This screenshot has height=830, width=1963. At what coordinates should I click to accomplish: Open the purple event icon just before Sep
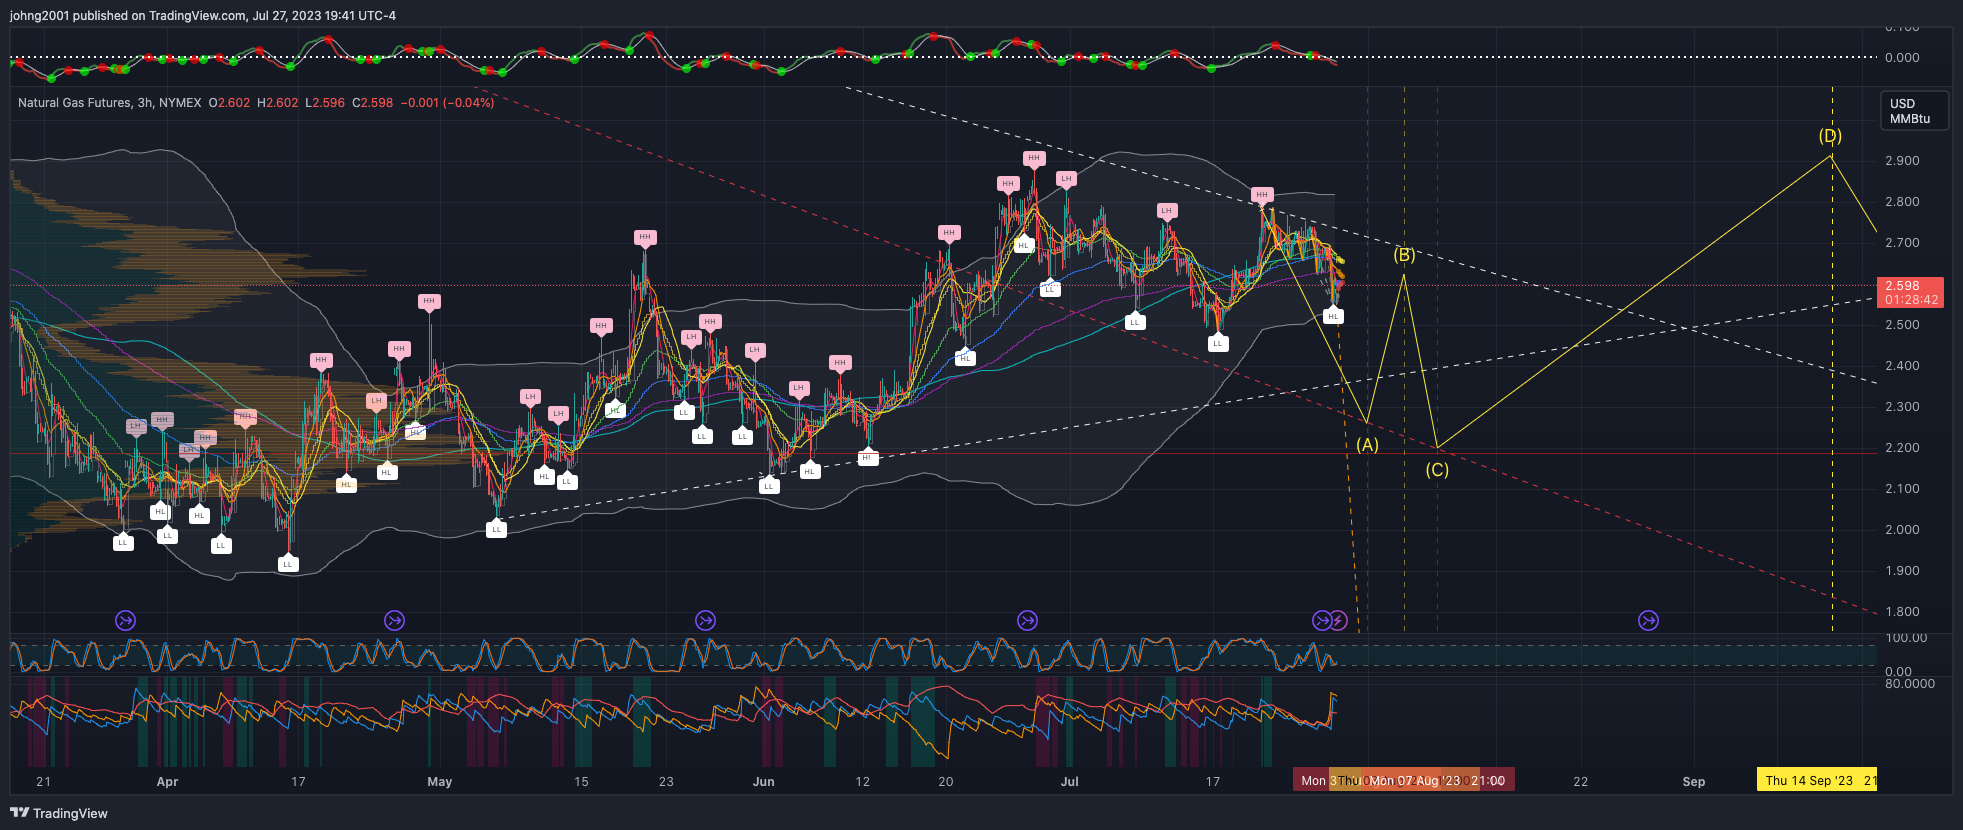(x=1648, y=621)
